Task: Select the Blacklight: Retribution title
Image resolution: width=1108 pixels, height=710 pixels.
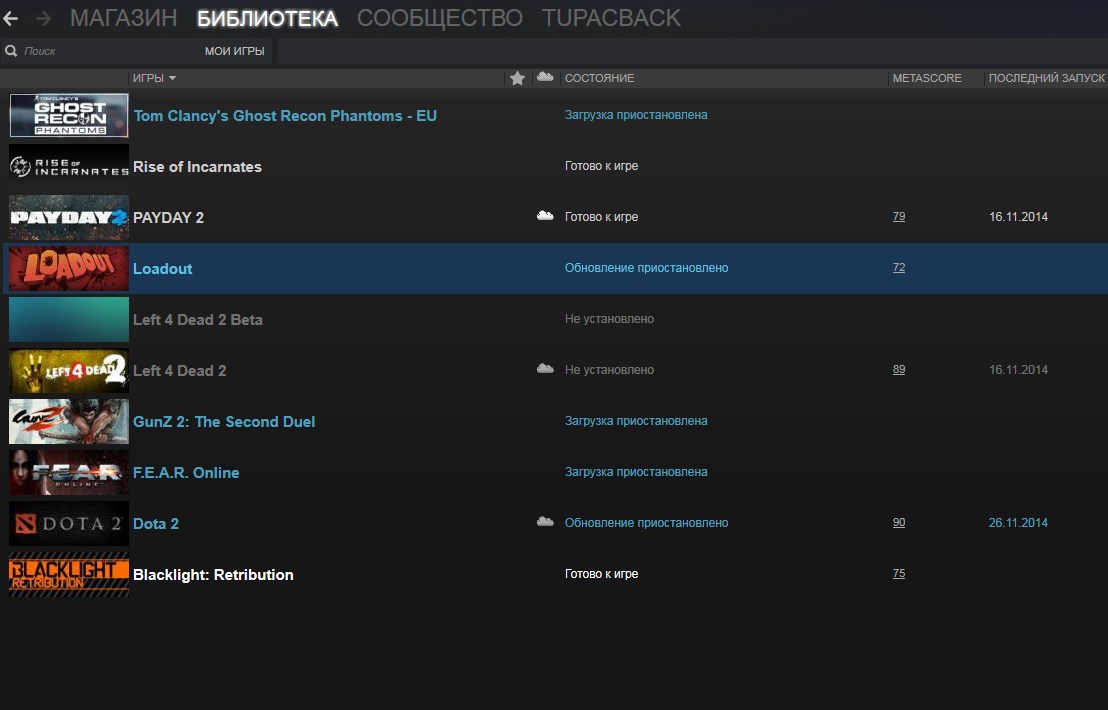Action: pos(213,574)
